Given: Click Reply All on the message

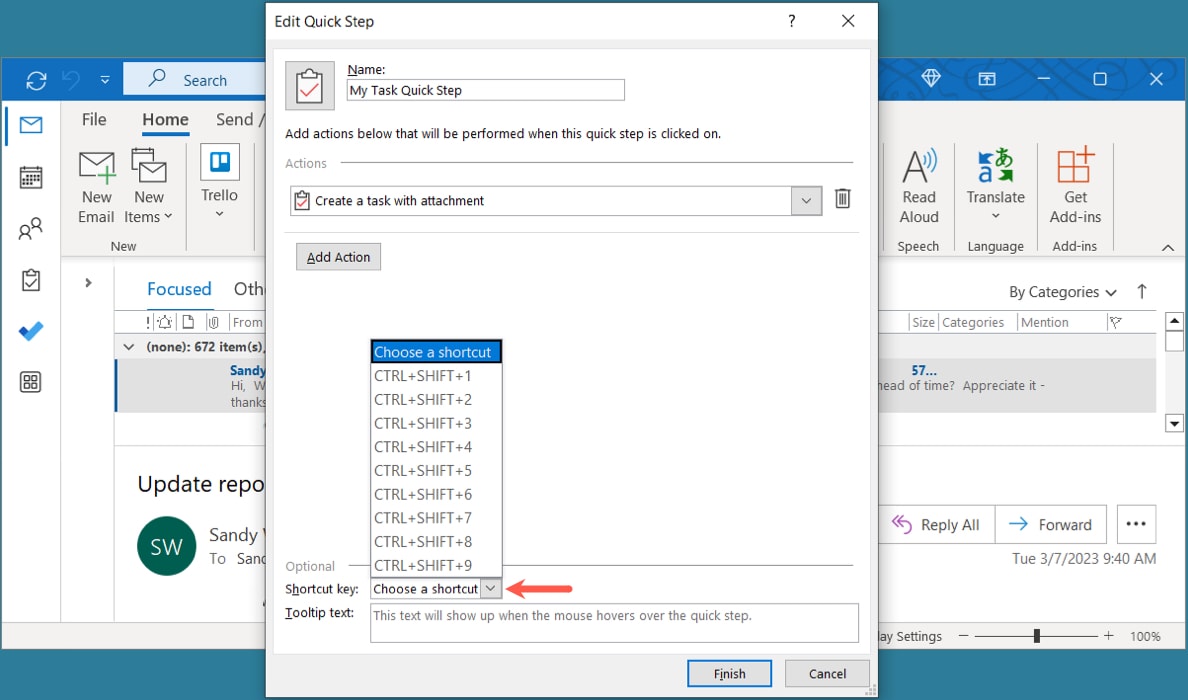Looking at the screenshot, I should pyautogui.click(x=935, y=524).
